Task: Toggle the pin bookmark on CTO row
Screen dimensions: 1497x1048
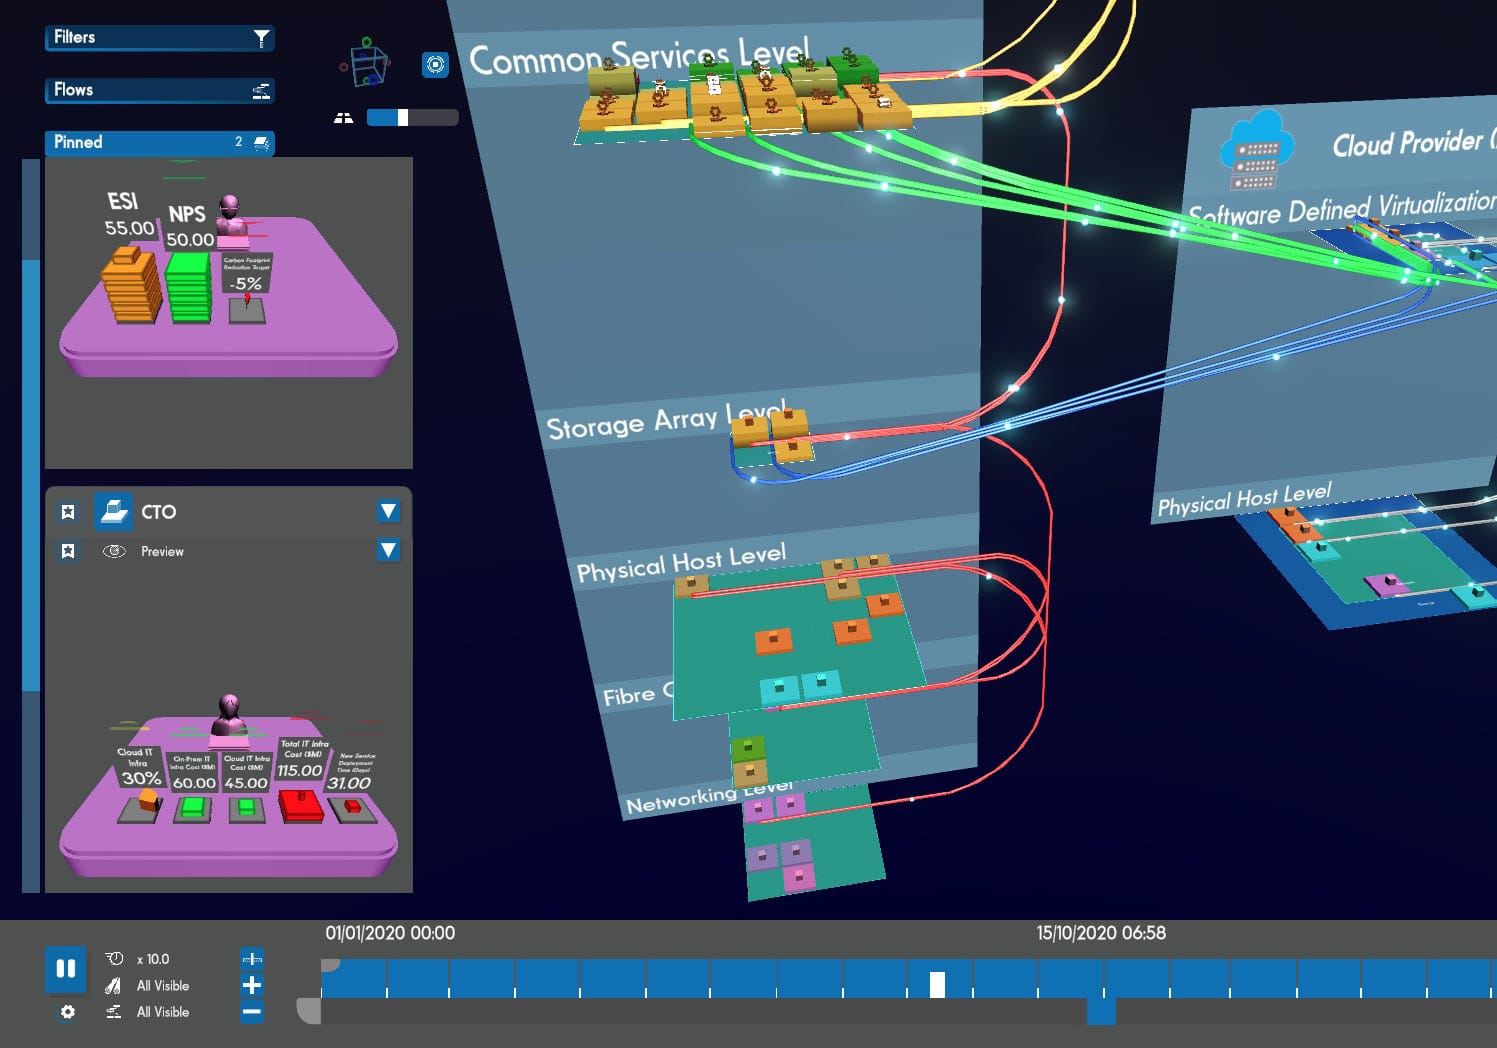Action: (x=68, y=512)
